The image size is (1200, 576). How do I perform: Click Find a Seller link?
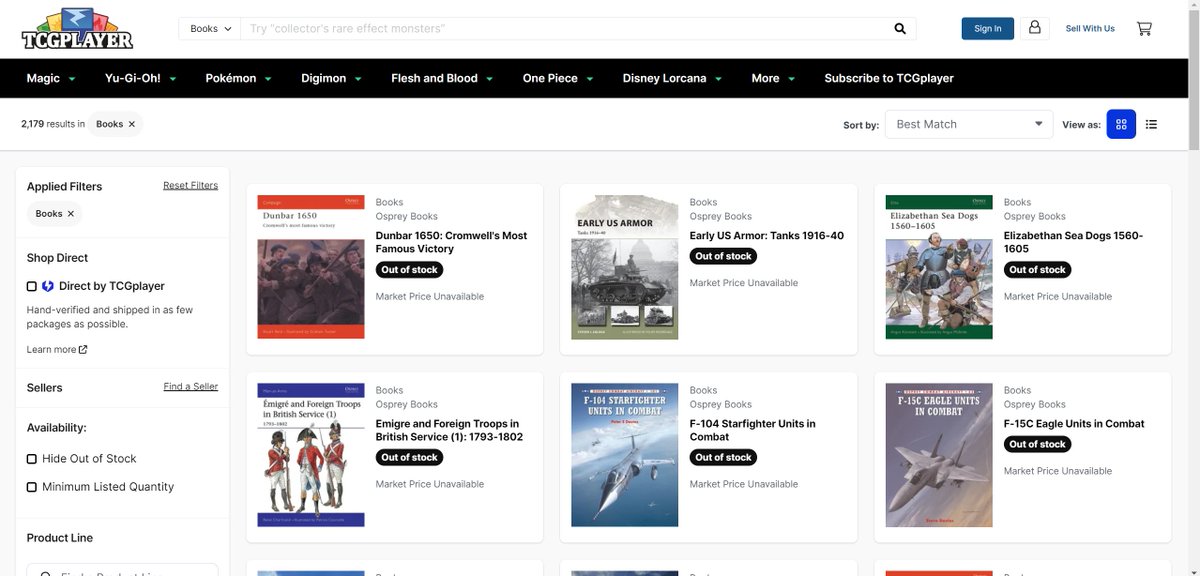click(190, 387)
